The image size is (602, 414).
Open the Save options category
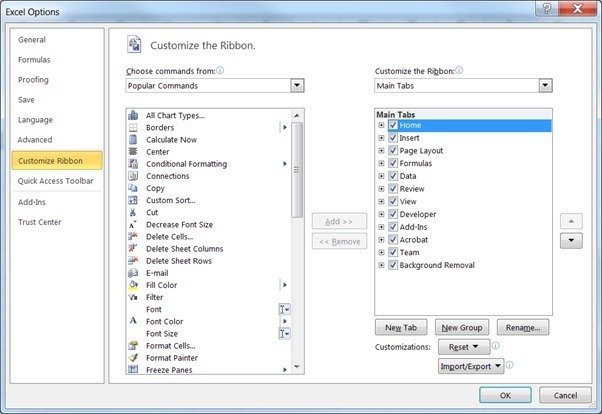pos(26,99)
